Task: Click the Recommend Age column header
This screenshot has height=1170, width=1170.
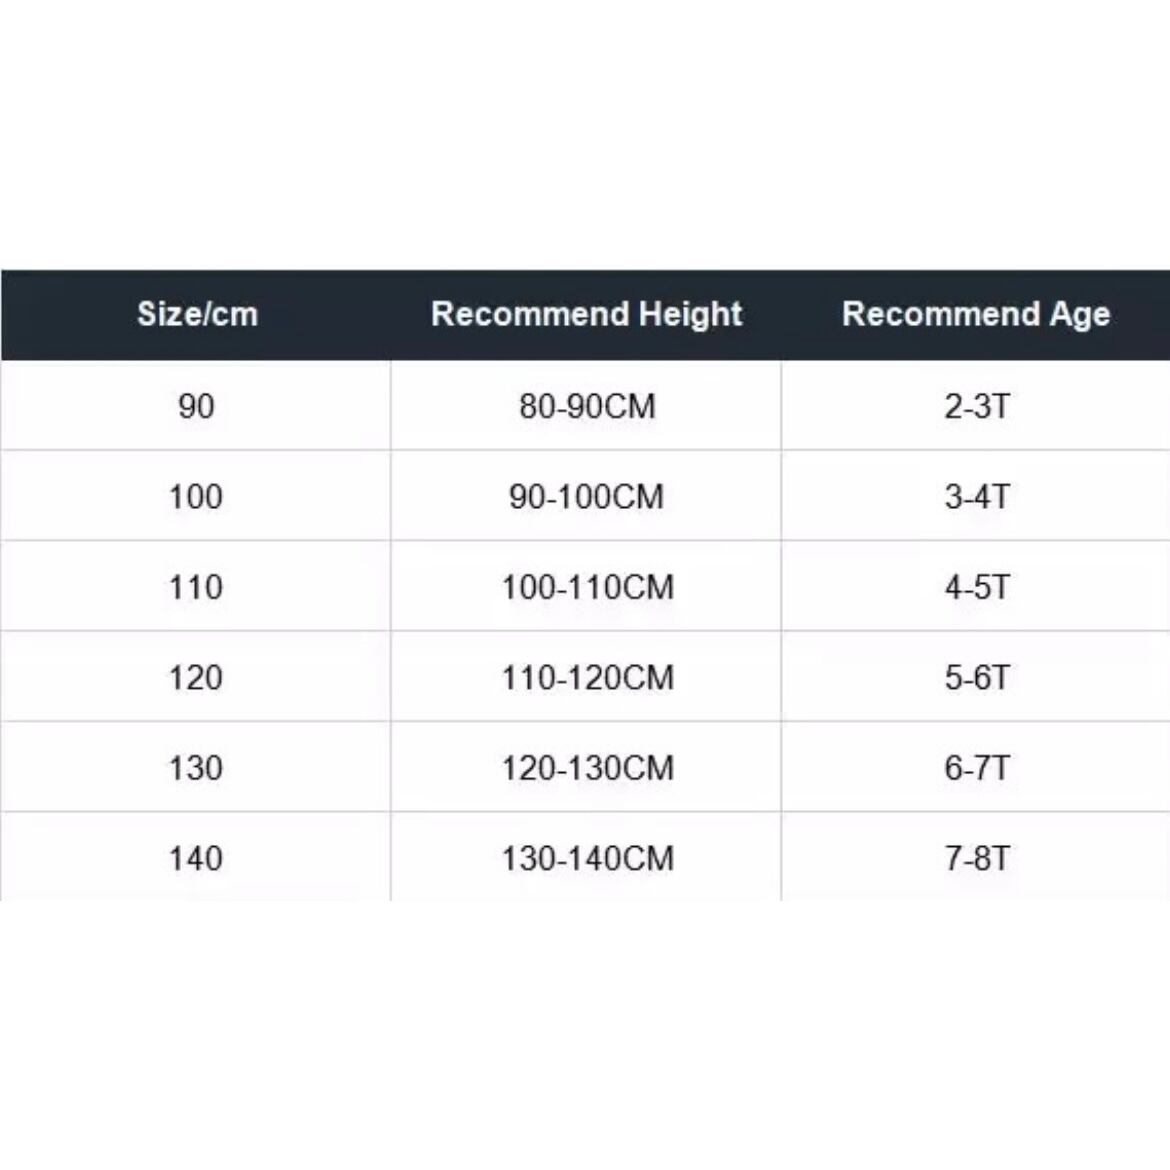Action: 976,314
